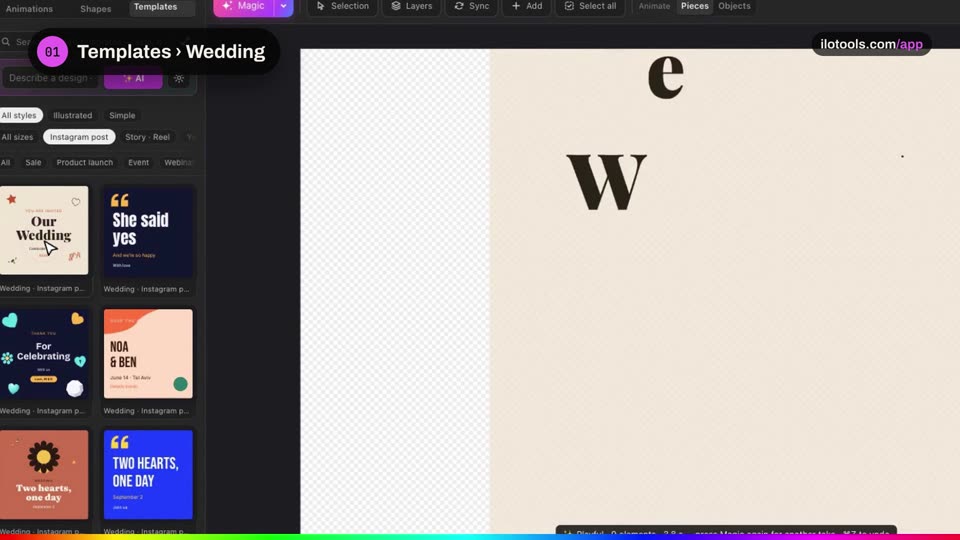960x540 pixels.
Task: Open the sunflower Two hearts, one day template
Action: coord(44,474)
